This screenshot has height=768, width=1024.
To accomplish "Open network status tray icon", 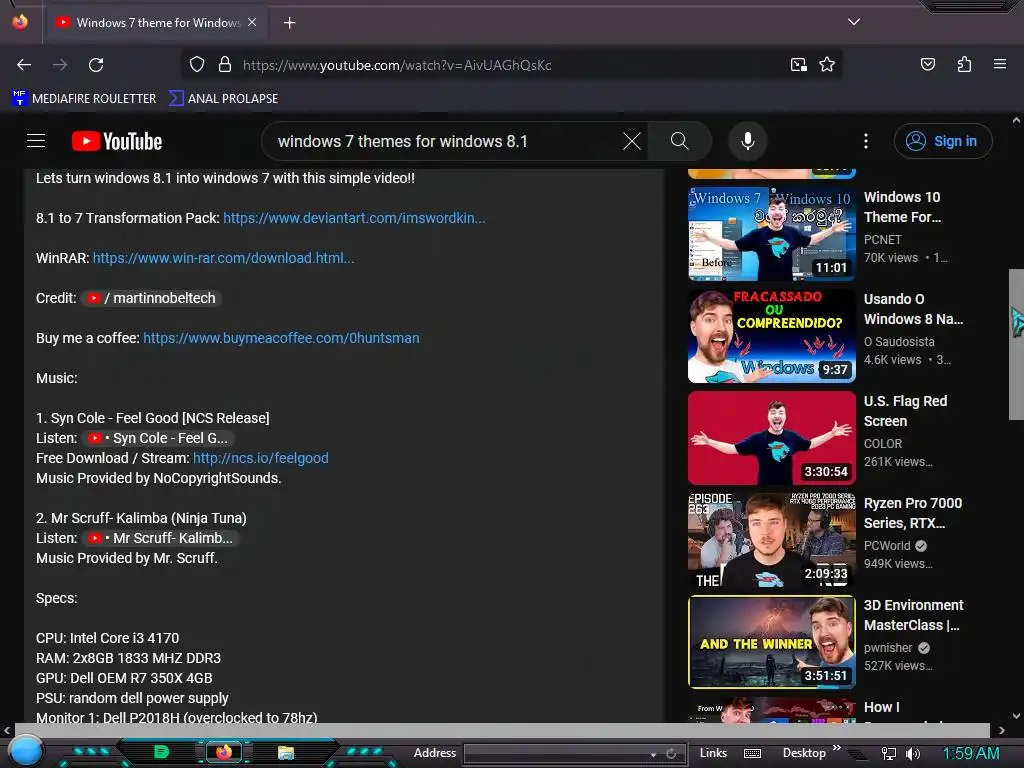I will click(x=889, y=754).
